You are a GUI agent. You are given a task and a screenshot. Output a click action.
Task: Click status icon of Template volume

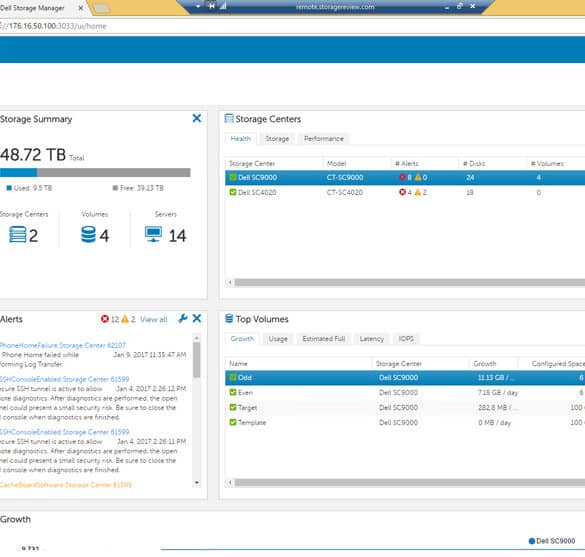coord(233,422)
